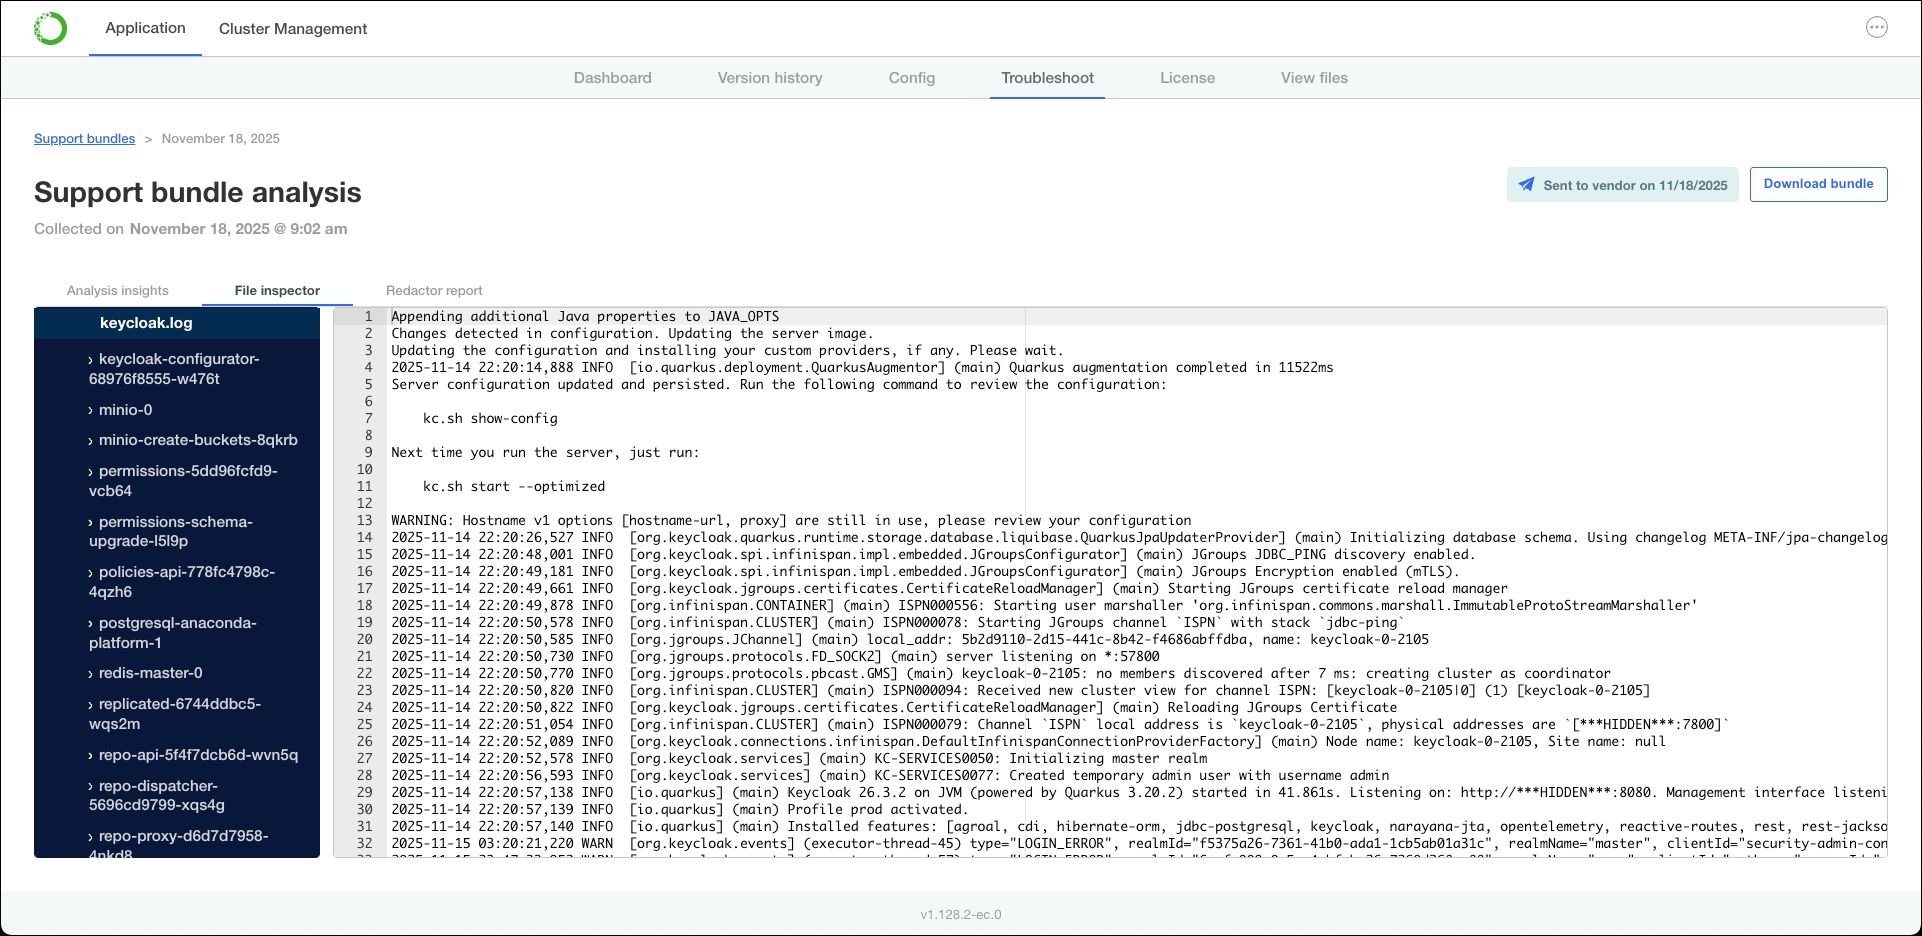Click the paper plane icon on vendor badge

[x=1527, y=184]
